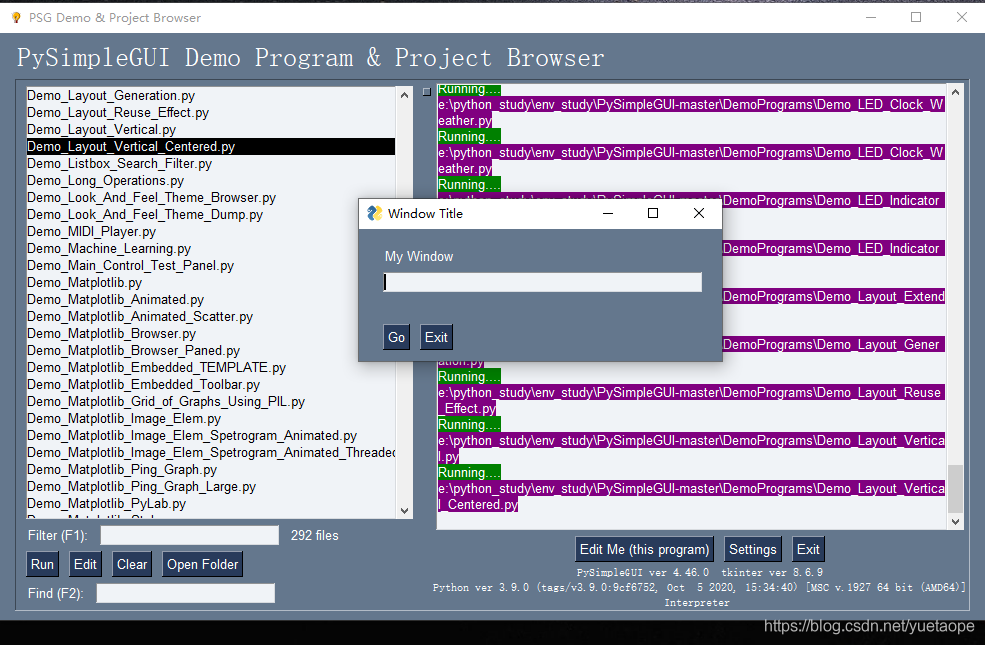Select Demo_Matplotlib_Image_Elem_Spetrogram_Animated_Threaded entry
985x645 pixels.
tap(210, 452)
